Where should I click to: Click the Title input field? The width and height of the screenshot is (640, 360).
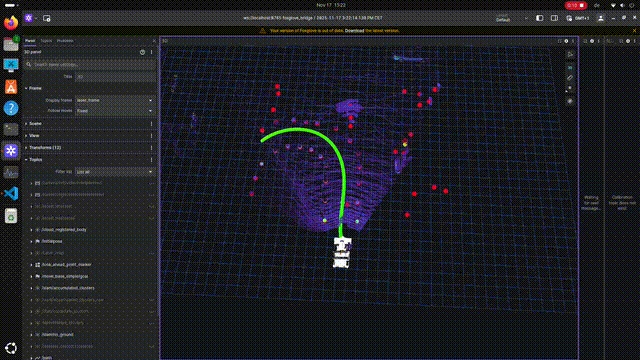tap(115, 77)
